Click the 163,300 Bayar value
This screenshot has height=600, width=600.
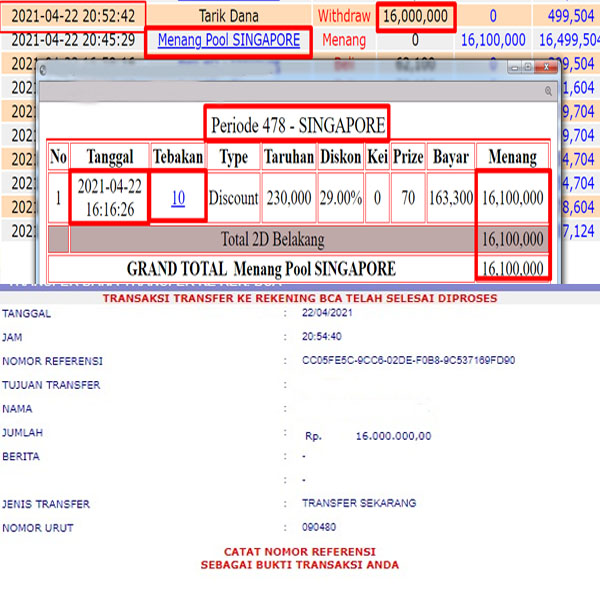[451, 198]
